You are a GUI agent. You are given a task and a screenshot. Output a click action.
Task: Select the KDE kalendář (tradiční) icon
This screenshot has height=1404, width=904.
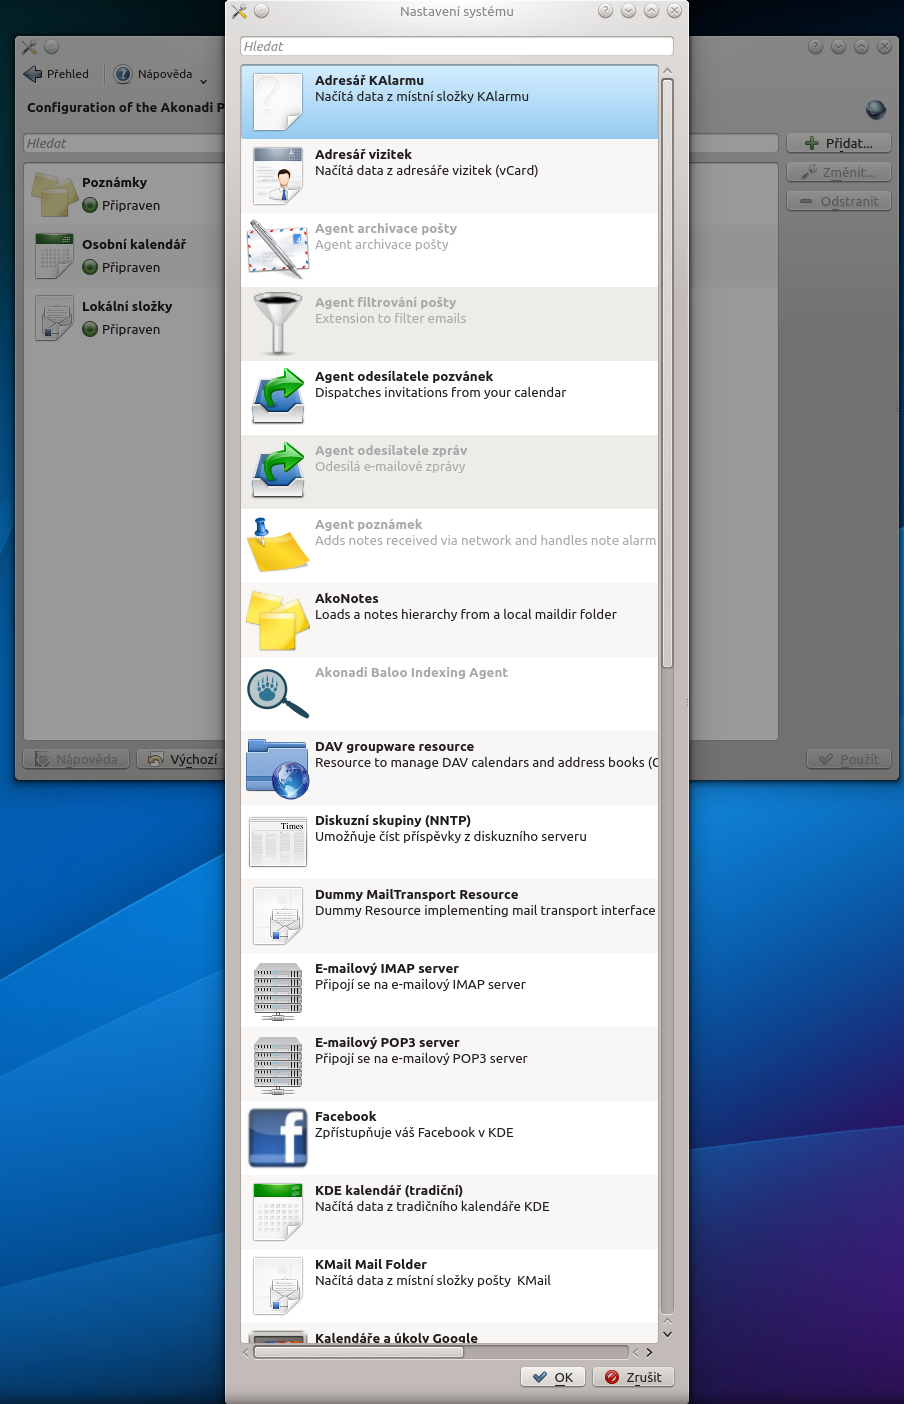[x=277, y=1212]
